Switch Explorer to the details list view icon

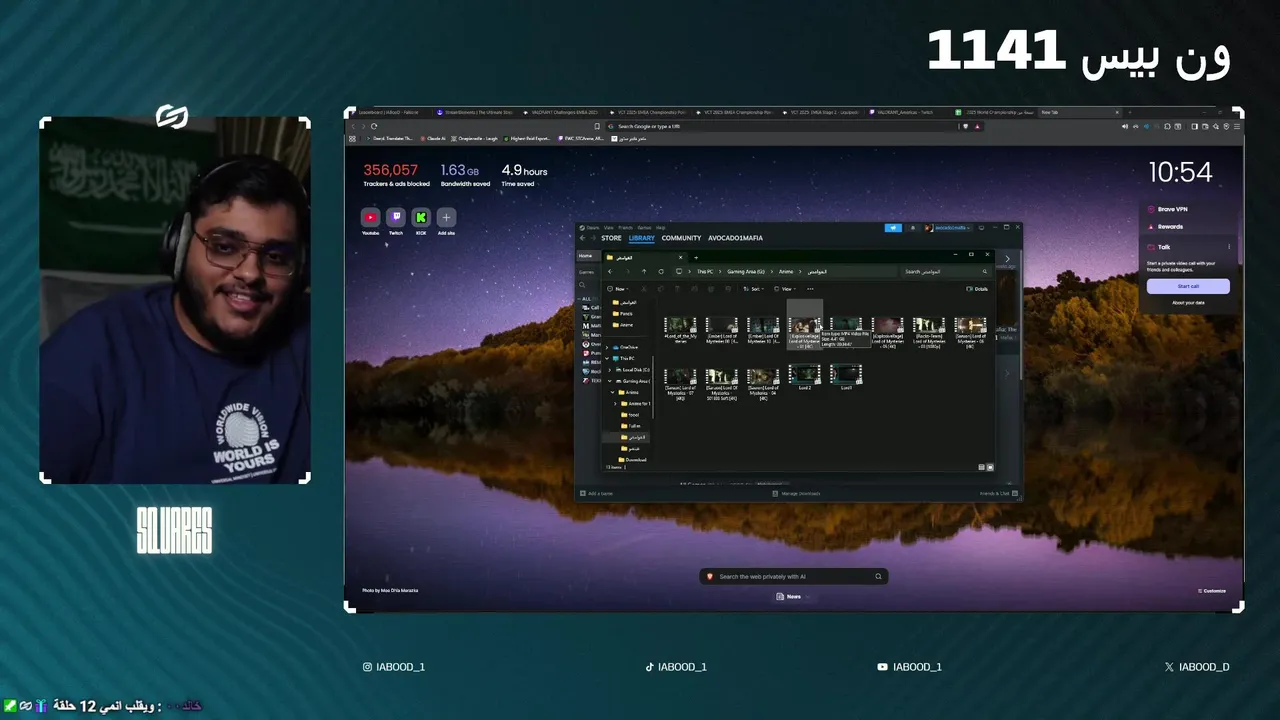pyautogui.click(x=982, y=467)
